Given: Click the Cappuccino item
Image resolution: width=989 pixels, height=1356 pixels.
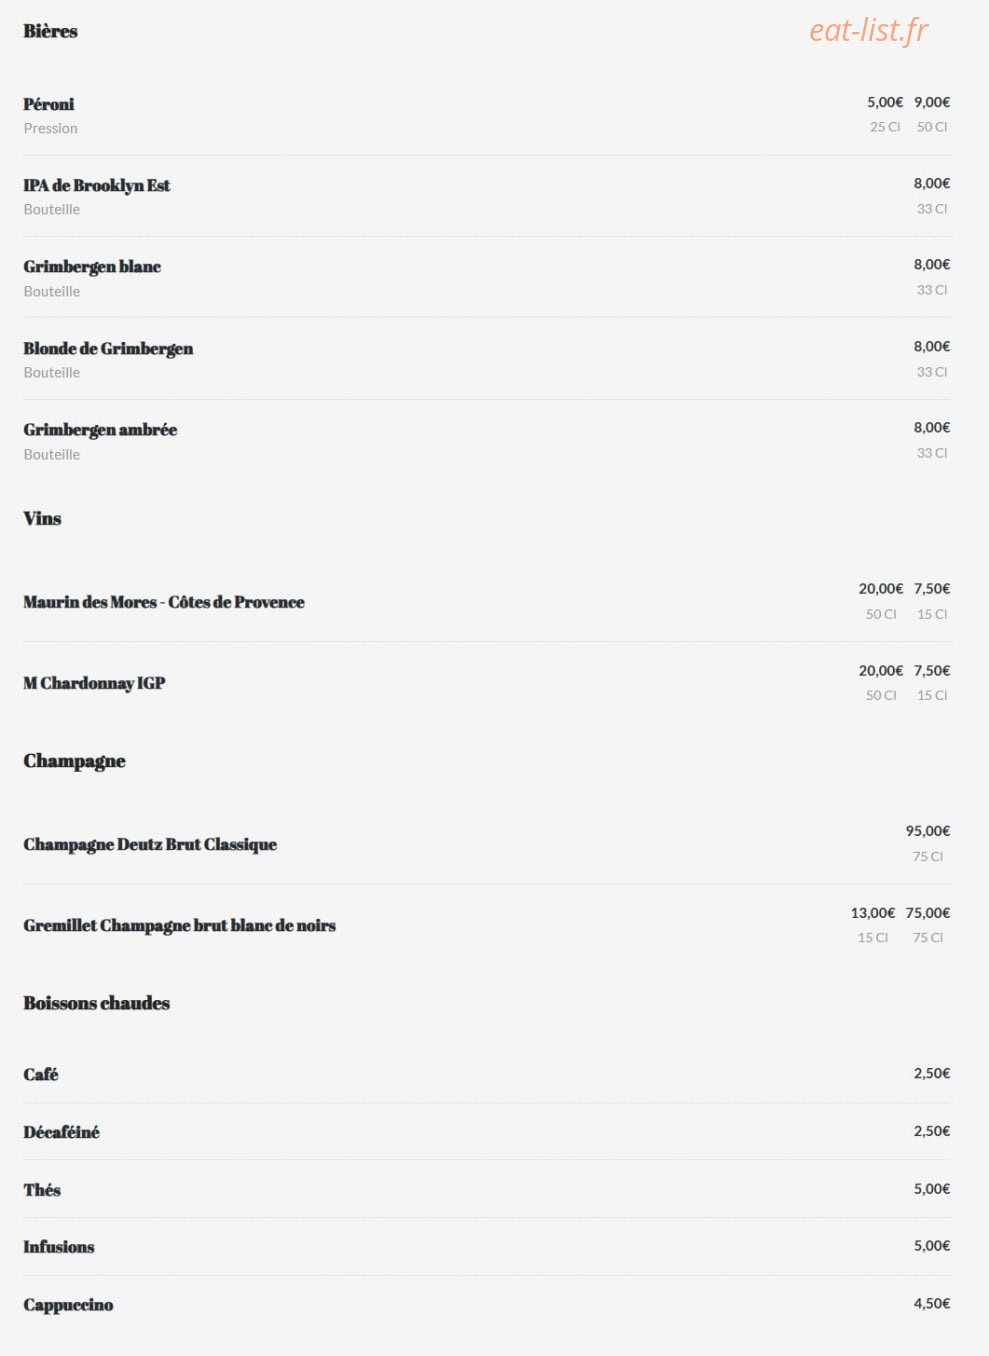Looking at the screenshot, I should (68, 1305).
